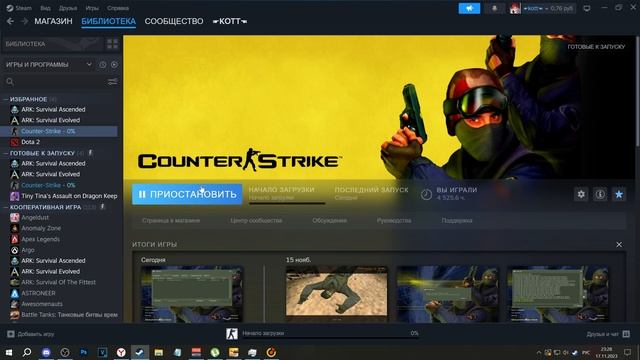This screenshot has width=640, height=360.
Task: Go back with the left arrow
Action: click(11, 21)
